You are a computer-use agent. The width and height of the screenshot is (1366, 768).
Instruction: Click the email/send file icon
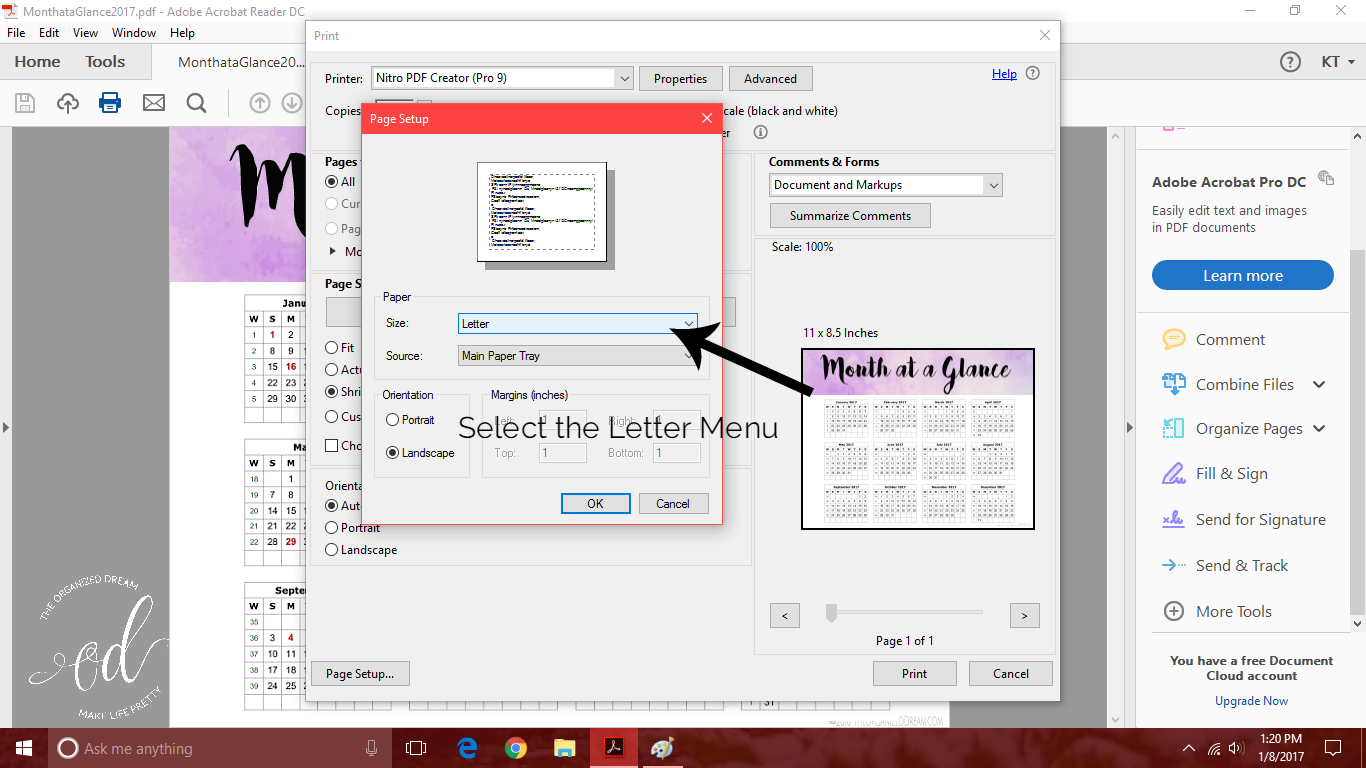(153, 103)
